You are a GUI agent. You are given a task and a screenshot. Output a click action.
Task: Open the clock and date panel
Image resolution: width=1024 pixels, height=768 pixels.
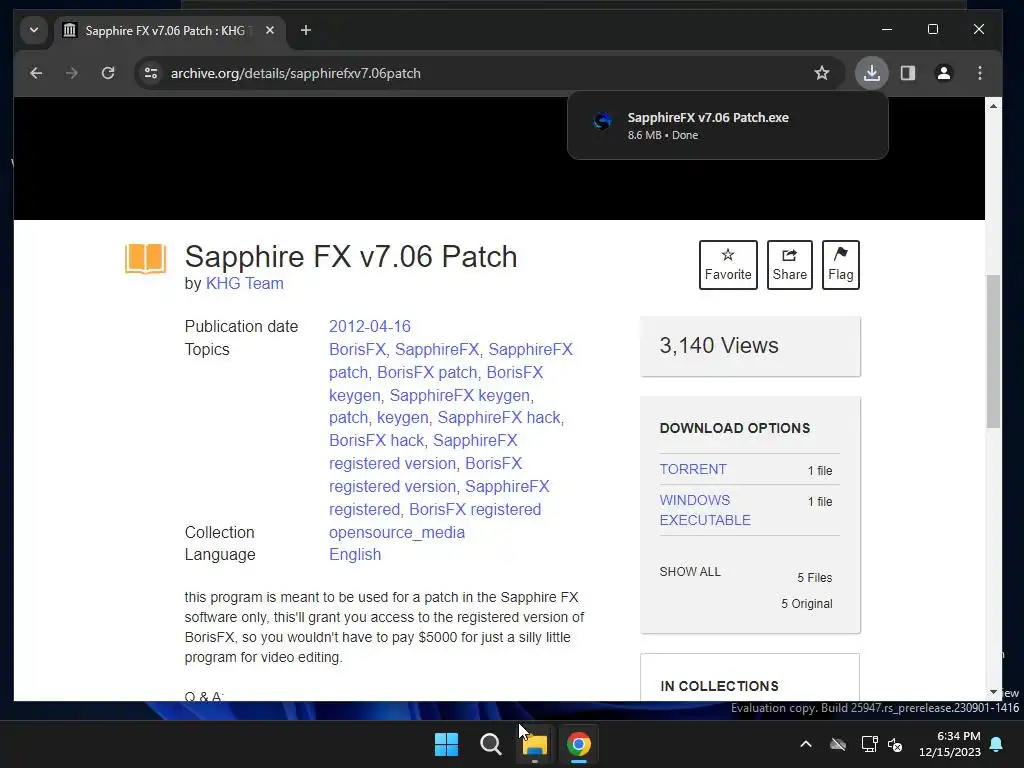[950, 744]
